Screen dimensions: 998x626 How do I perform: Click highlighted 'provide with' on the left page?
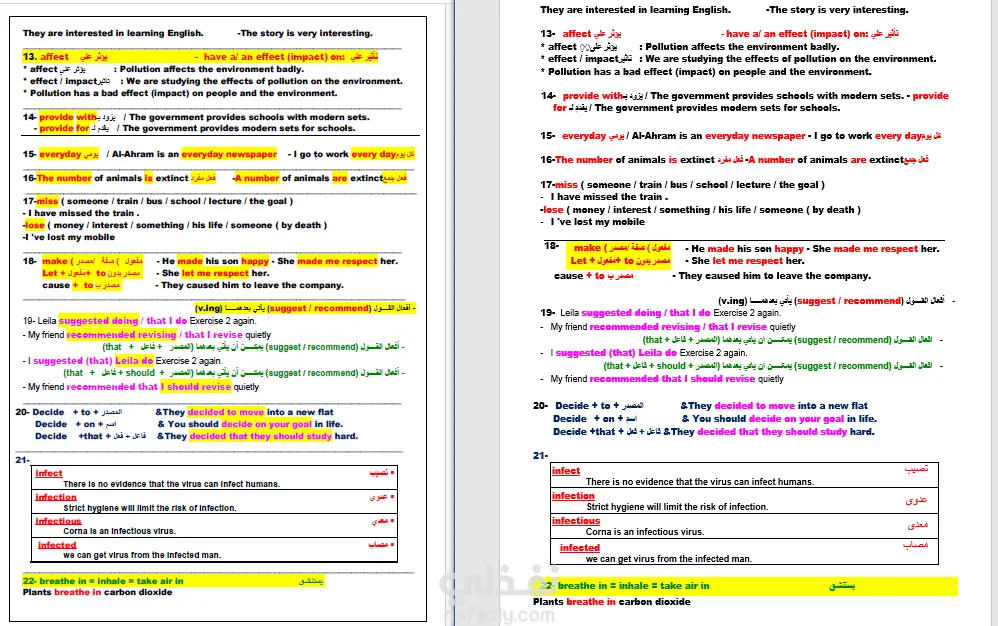(67, 117)
